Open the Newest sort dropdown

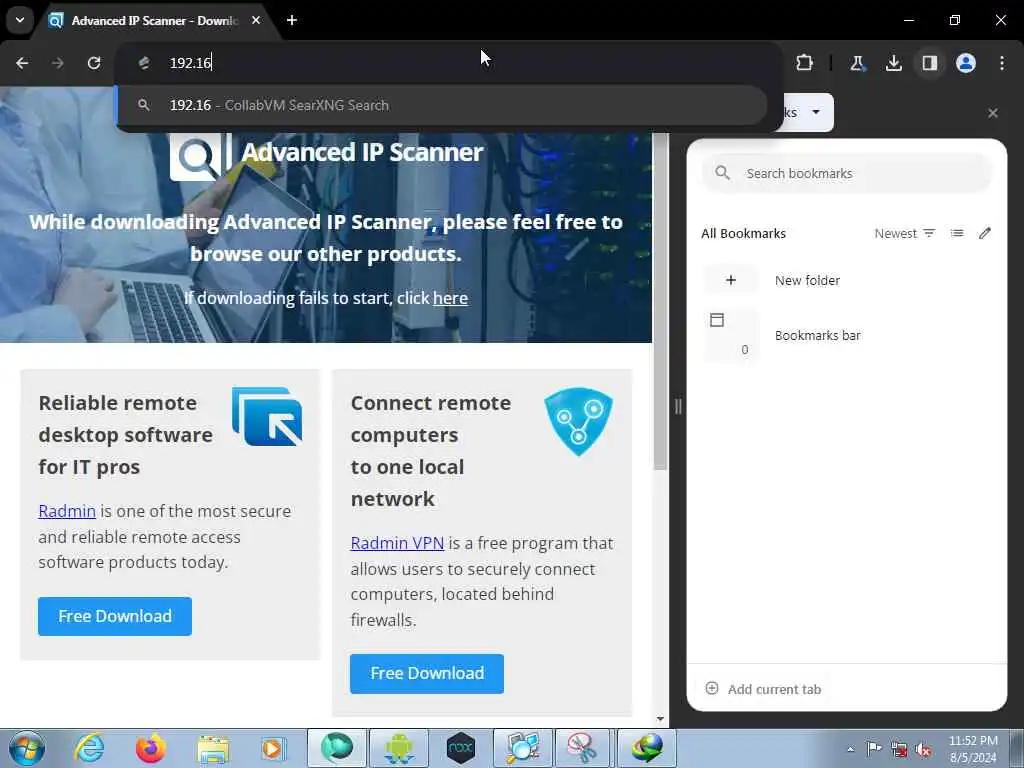904,233
